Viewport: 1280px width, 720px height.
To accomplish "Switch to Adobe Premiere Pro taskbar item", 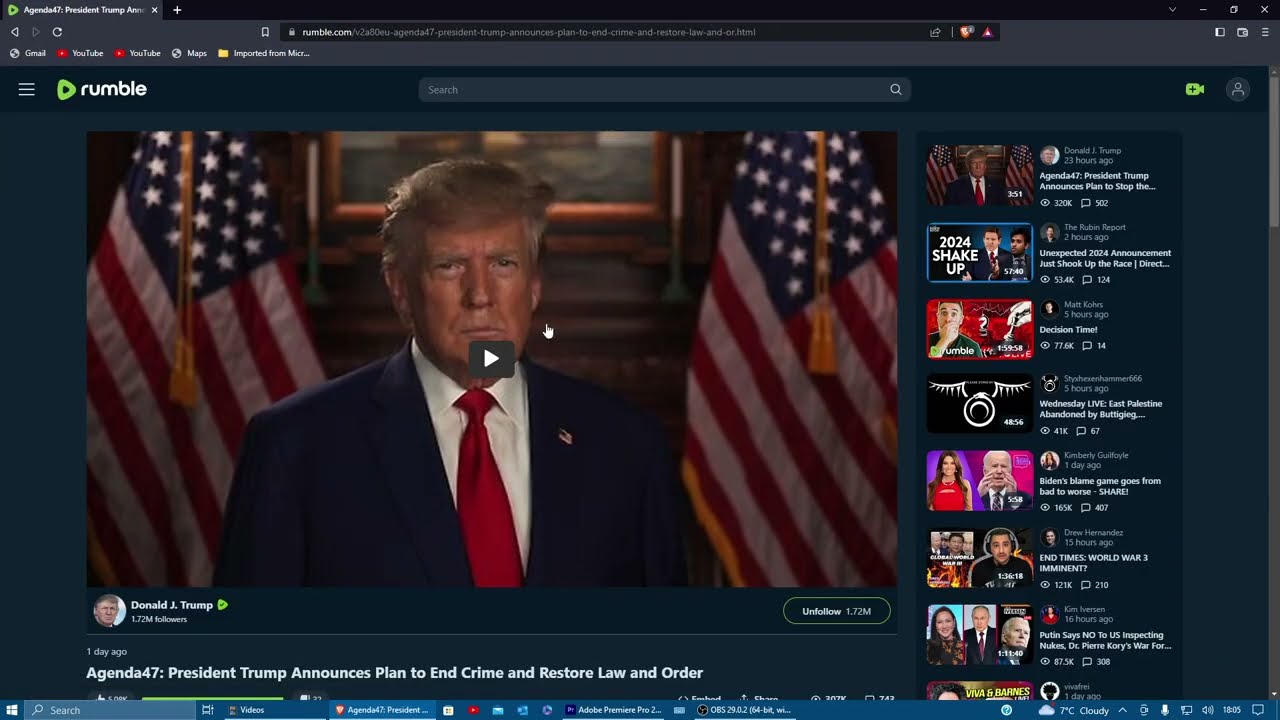I will coord(615,710).
